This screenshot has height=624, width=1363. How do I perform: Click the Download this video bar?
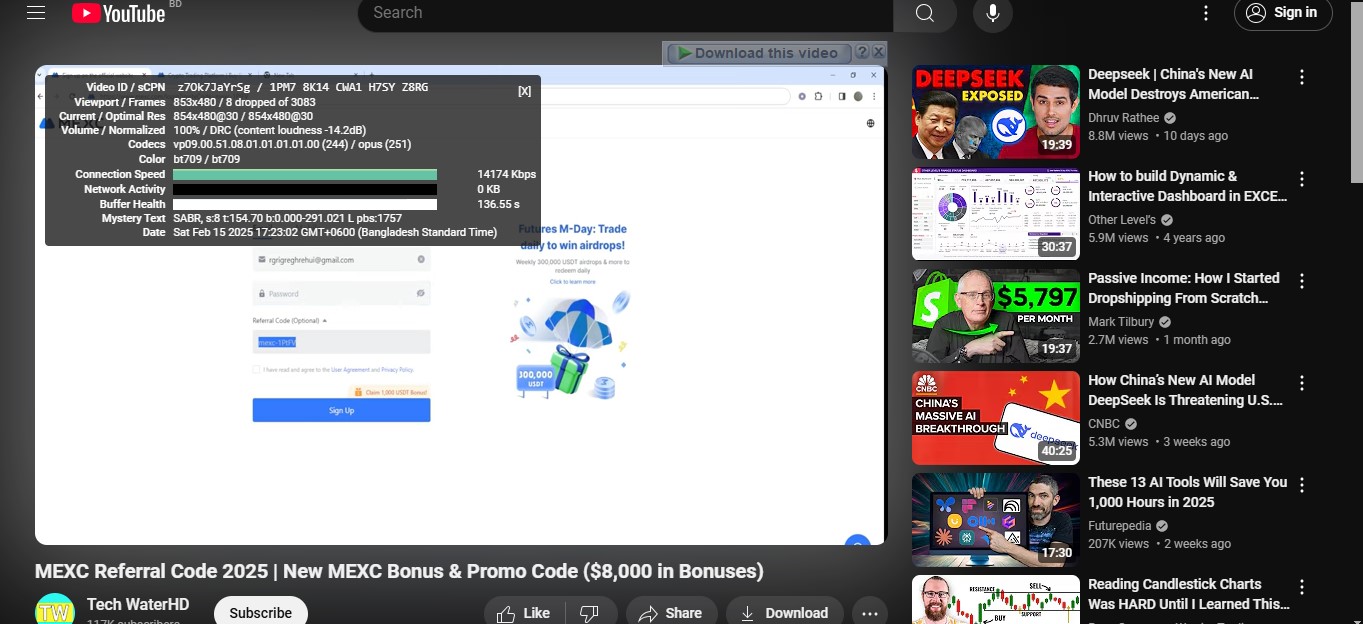pos(759,53)
